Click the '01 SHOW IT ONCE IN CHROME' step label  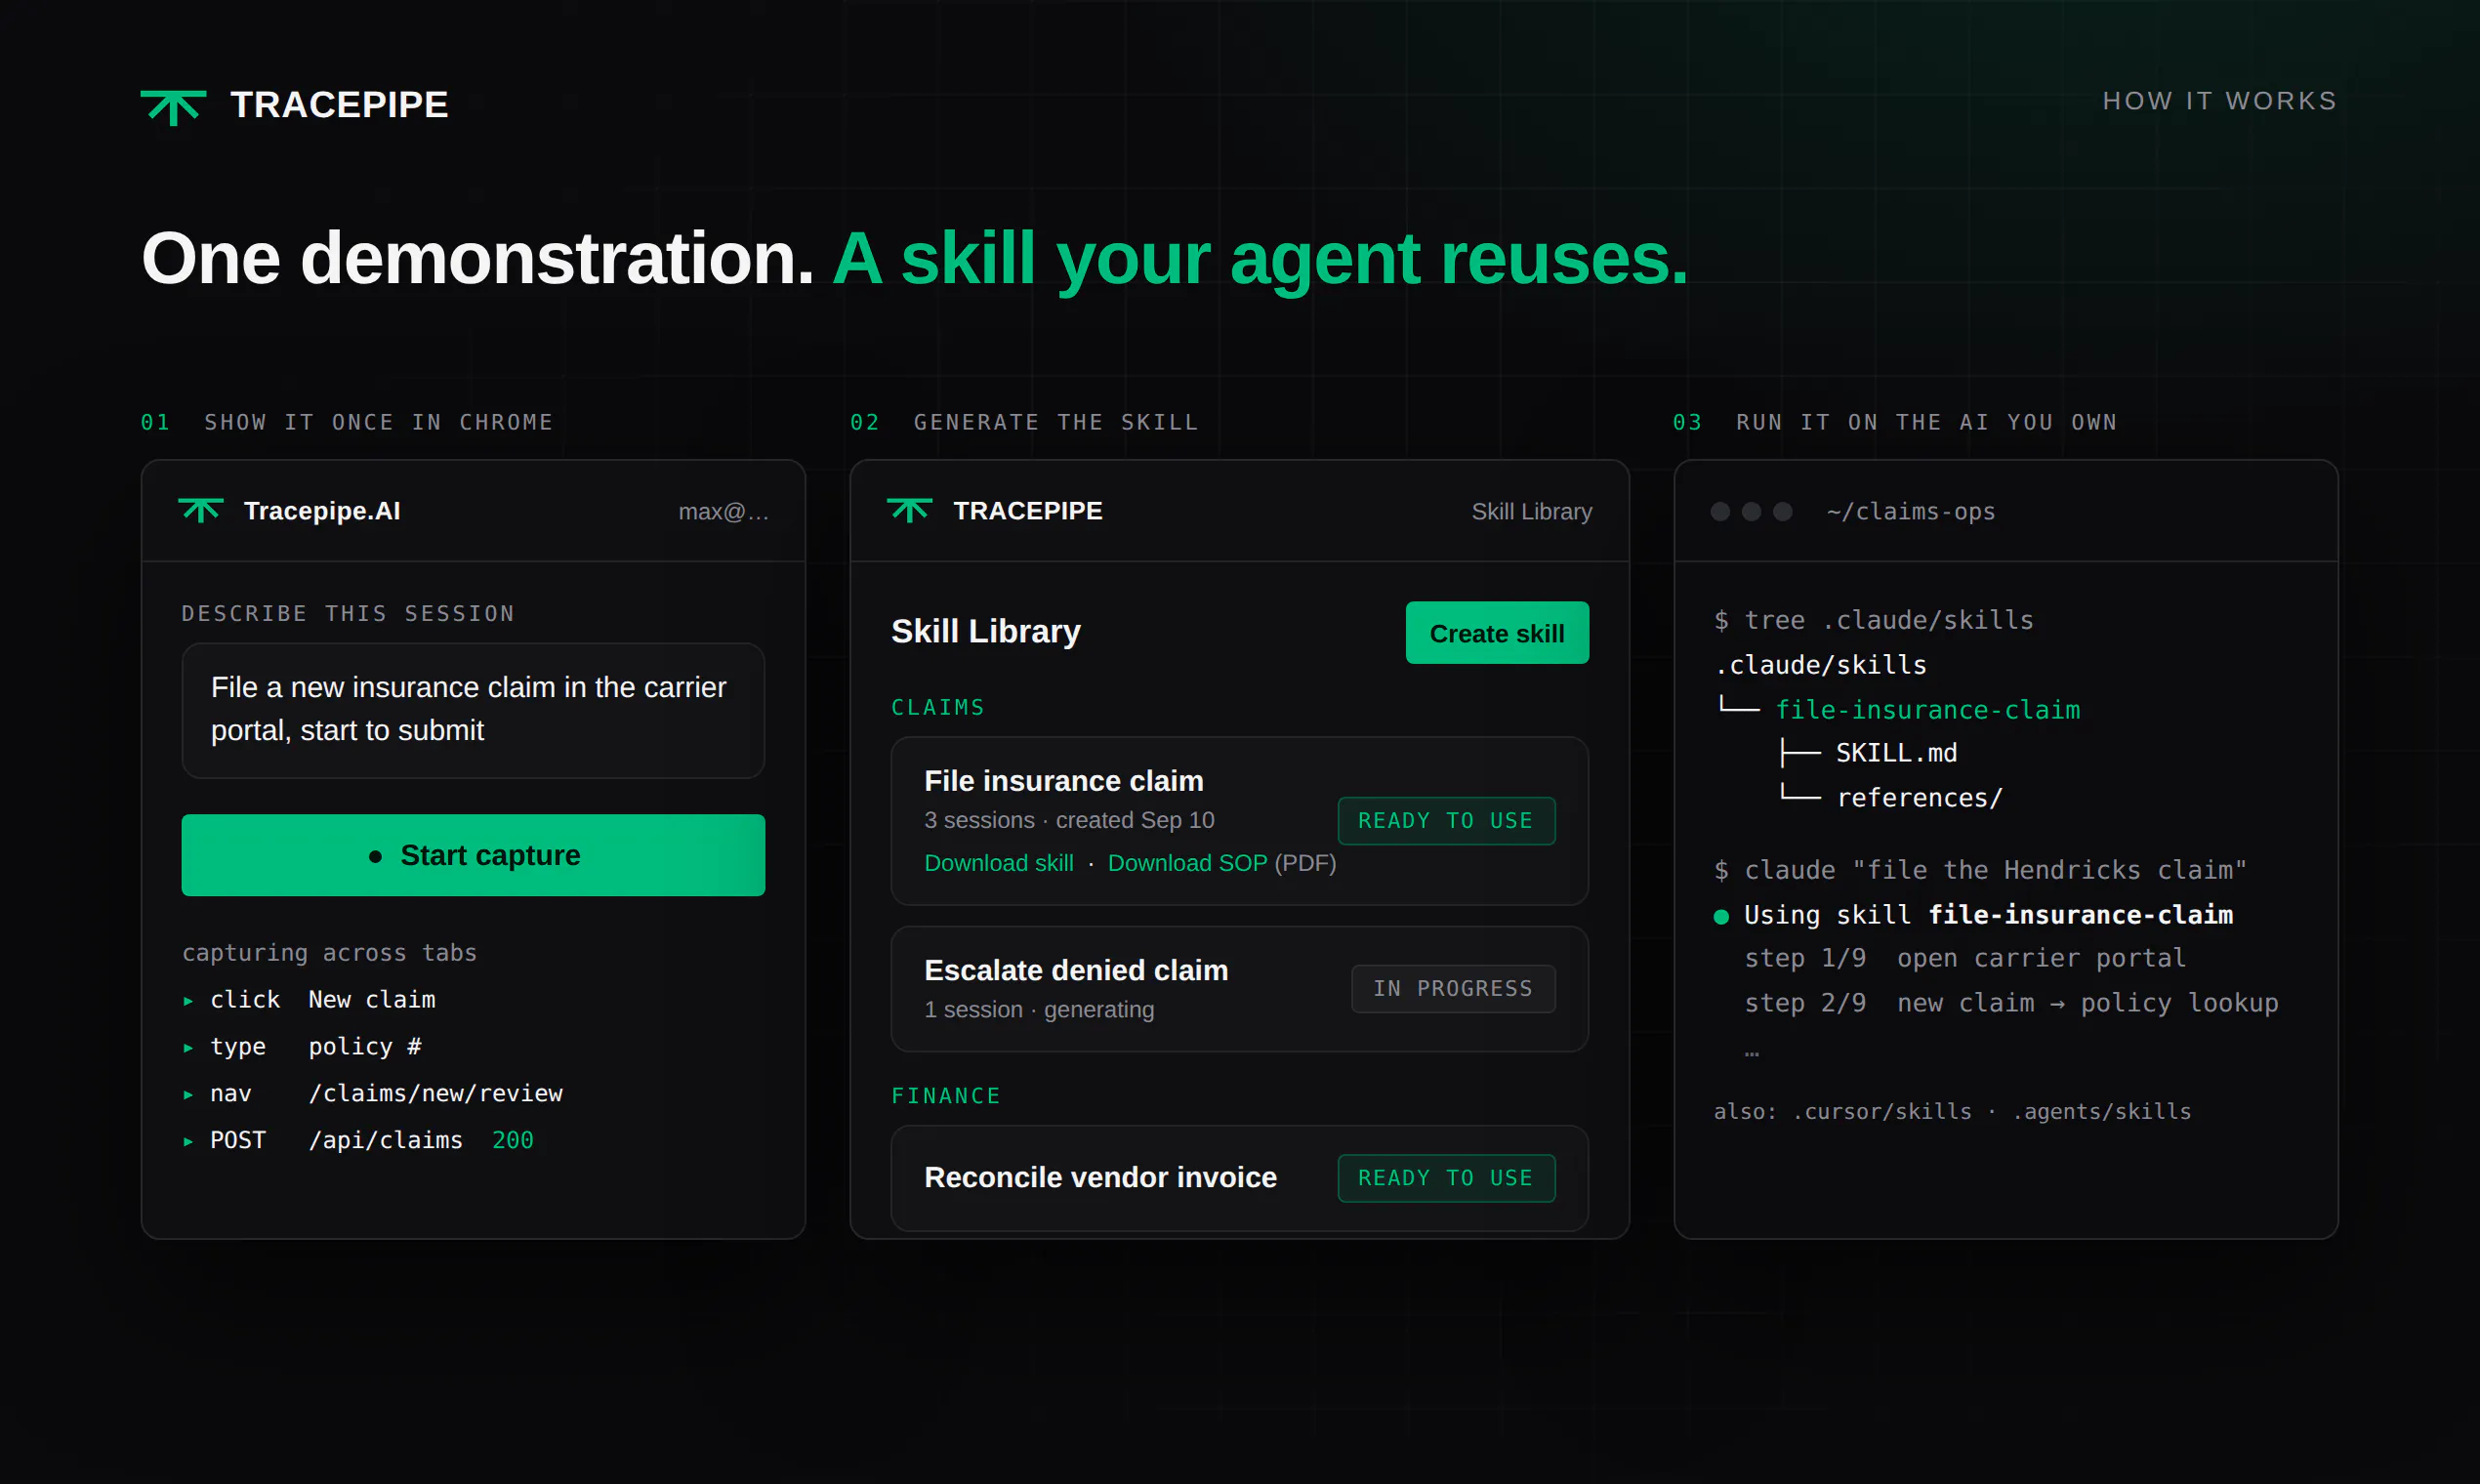346,422
